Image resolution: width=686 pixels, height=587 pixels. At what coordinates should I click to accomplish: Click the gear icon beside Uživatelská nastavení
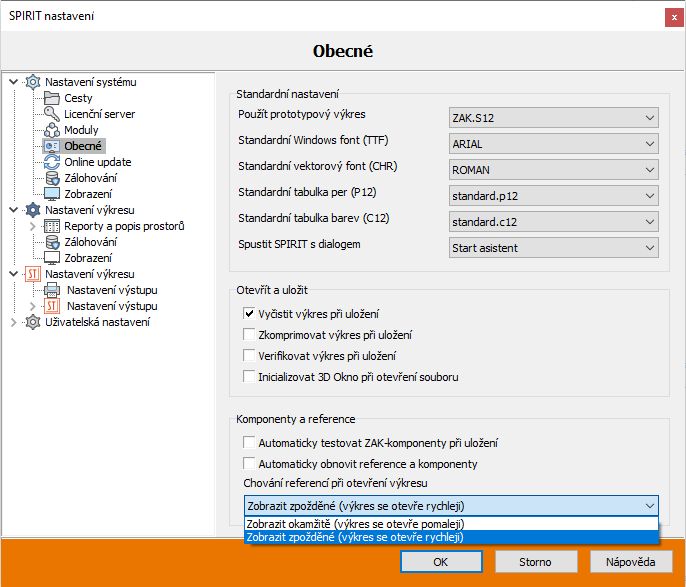tap(33, 322)
